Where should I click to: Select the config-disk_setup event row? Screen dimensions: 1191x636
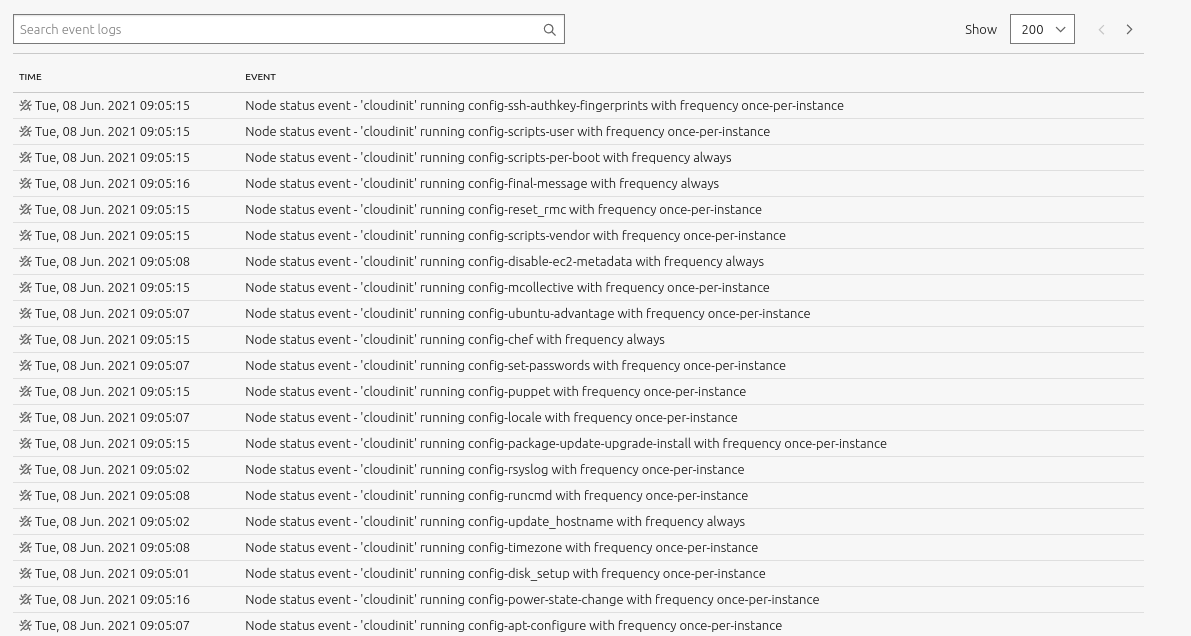505,573
